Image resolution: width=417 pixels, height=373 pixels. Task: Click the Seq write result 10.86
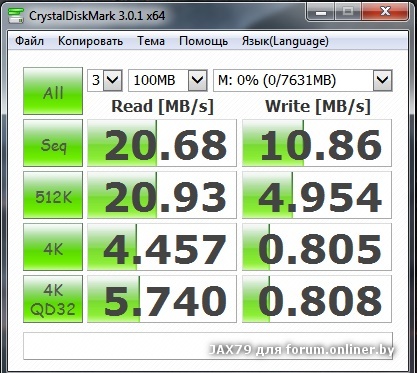pos(317,143)
